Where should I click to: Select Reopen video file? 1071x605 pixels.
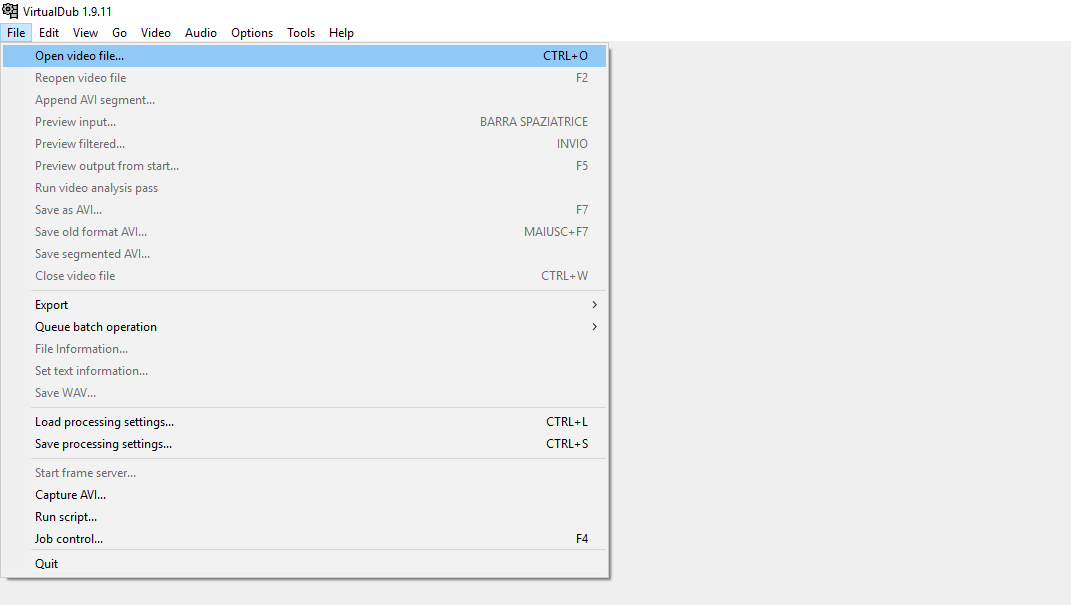pyautogui.click(x=305, y=78)
